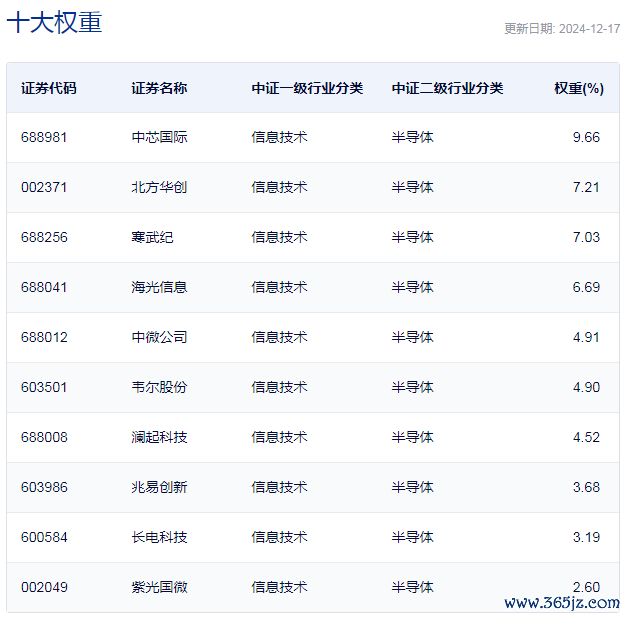
Task: Select the 海光信息 name cell
Action: pos(159,287)
